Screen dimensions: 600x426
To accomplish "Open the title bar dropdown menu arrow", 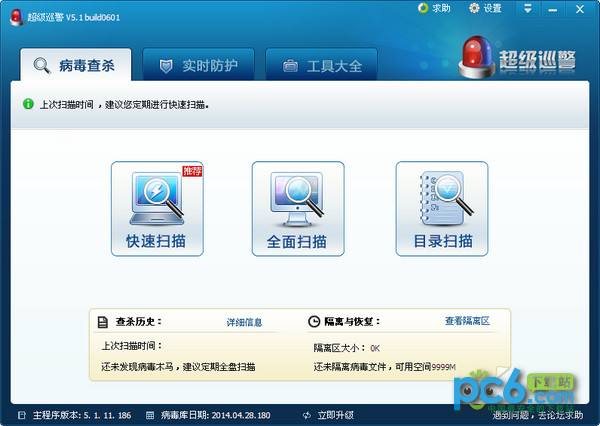I will click(x=528, y=8).
